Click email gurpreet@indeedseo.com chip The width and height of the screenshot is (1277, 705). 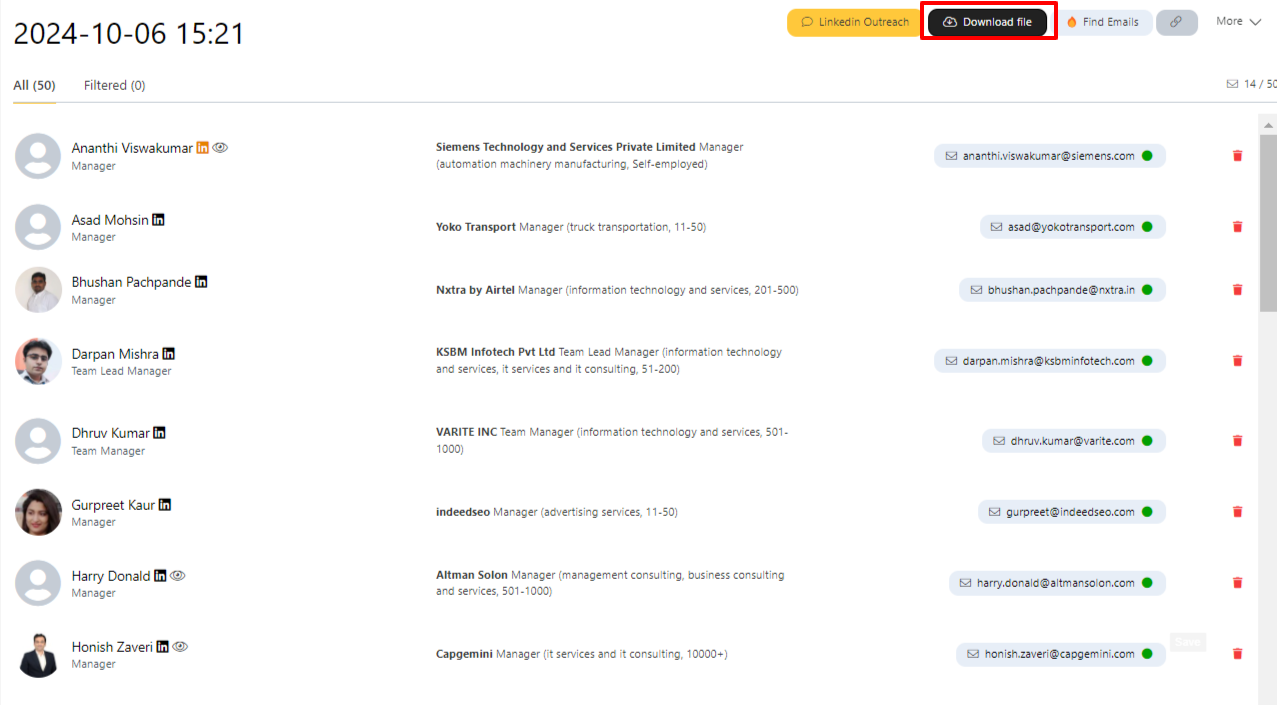1072,512
